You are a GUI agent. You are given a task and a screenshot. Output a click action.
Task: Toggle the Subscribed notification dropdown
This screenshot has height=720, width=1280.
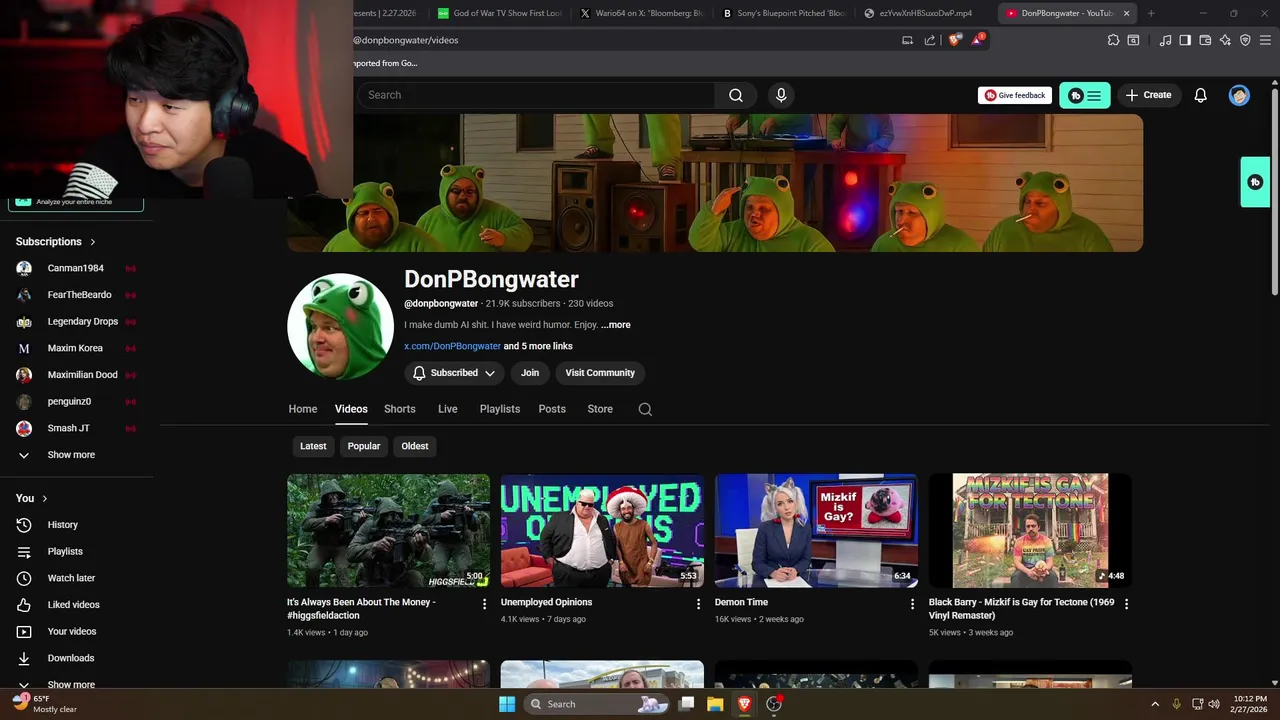coord(455,373)
